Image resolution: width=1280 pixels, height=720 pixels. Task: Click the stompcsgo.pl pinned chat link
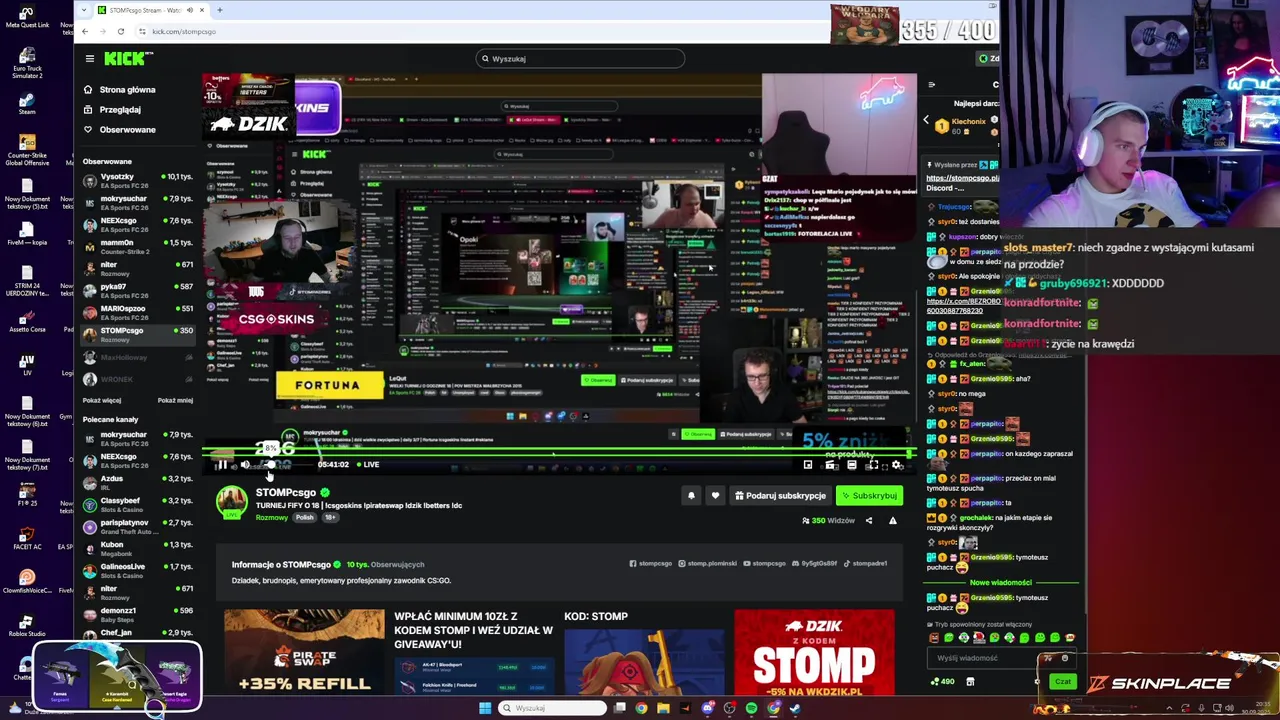(962, 178)
